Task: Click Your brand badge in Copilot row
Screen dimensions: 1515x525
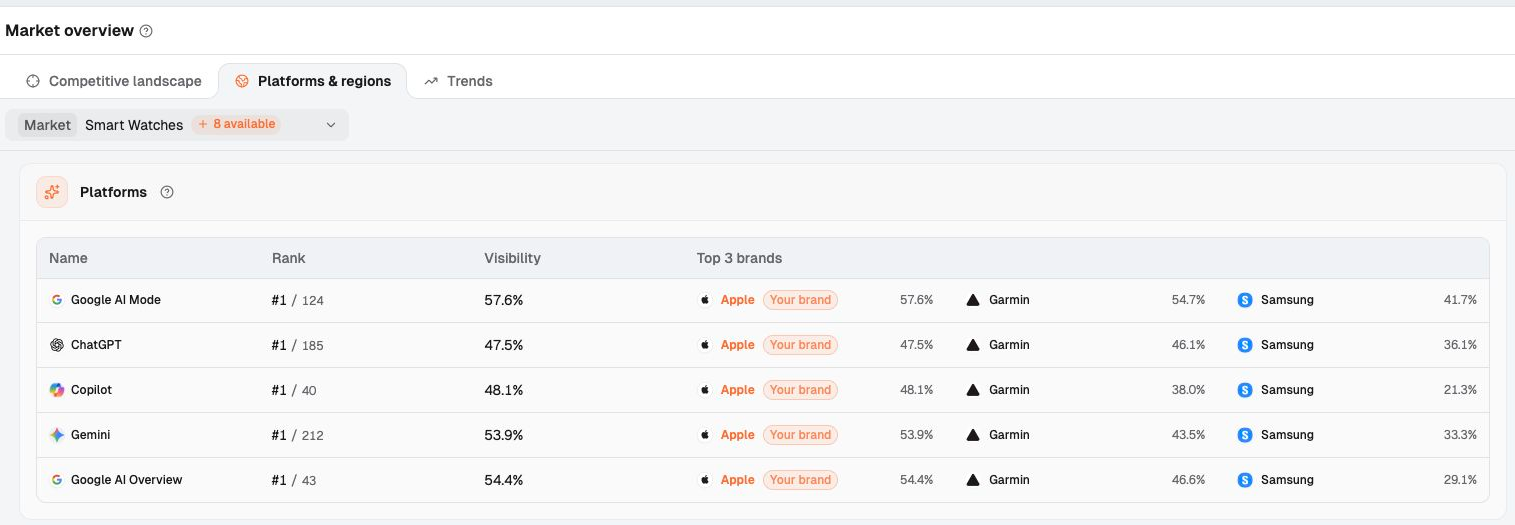Action: tap(800, 390)
